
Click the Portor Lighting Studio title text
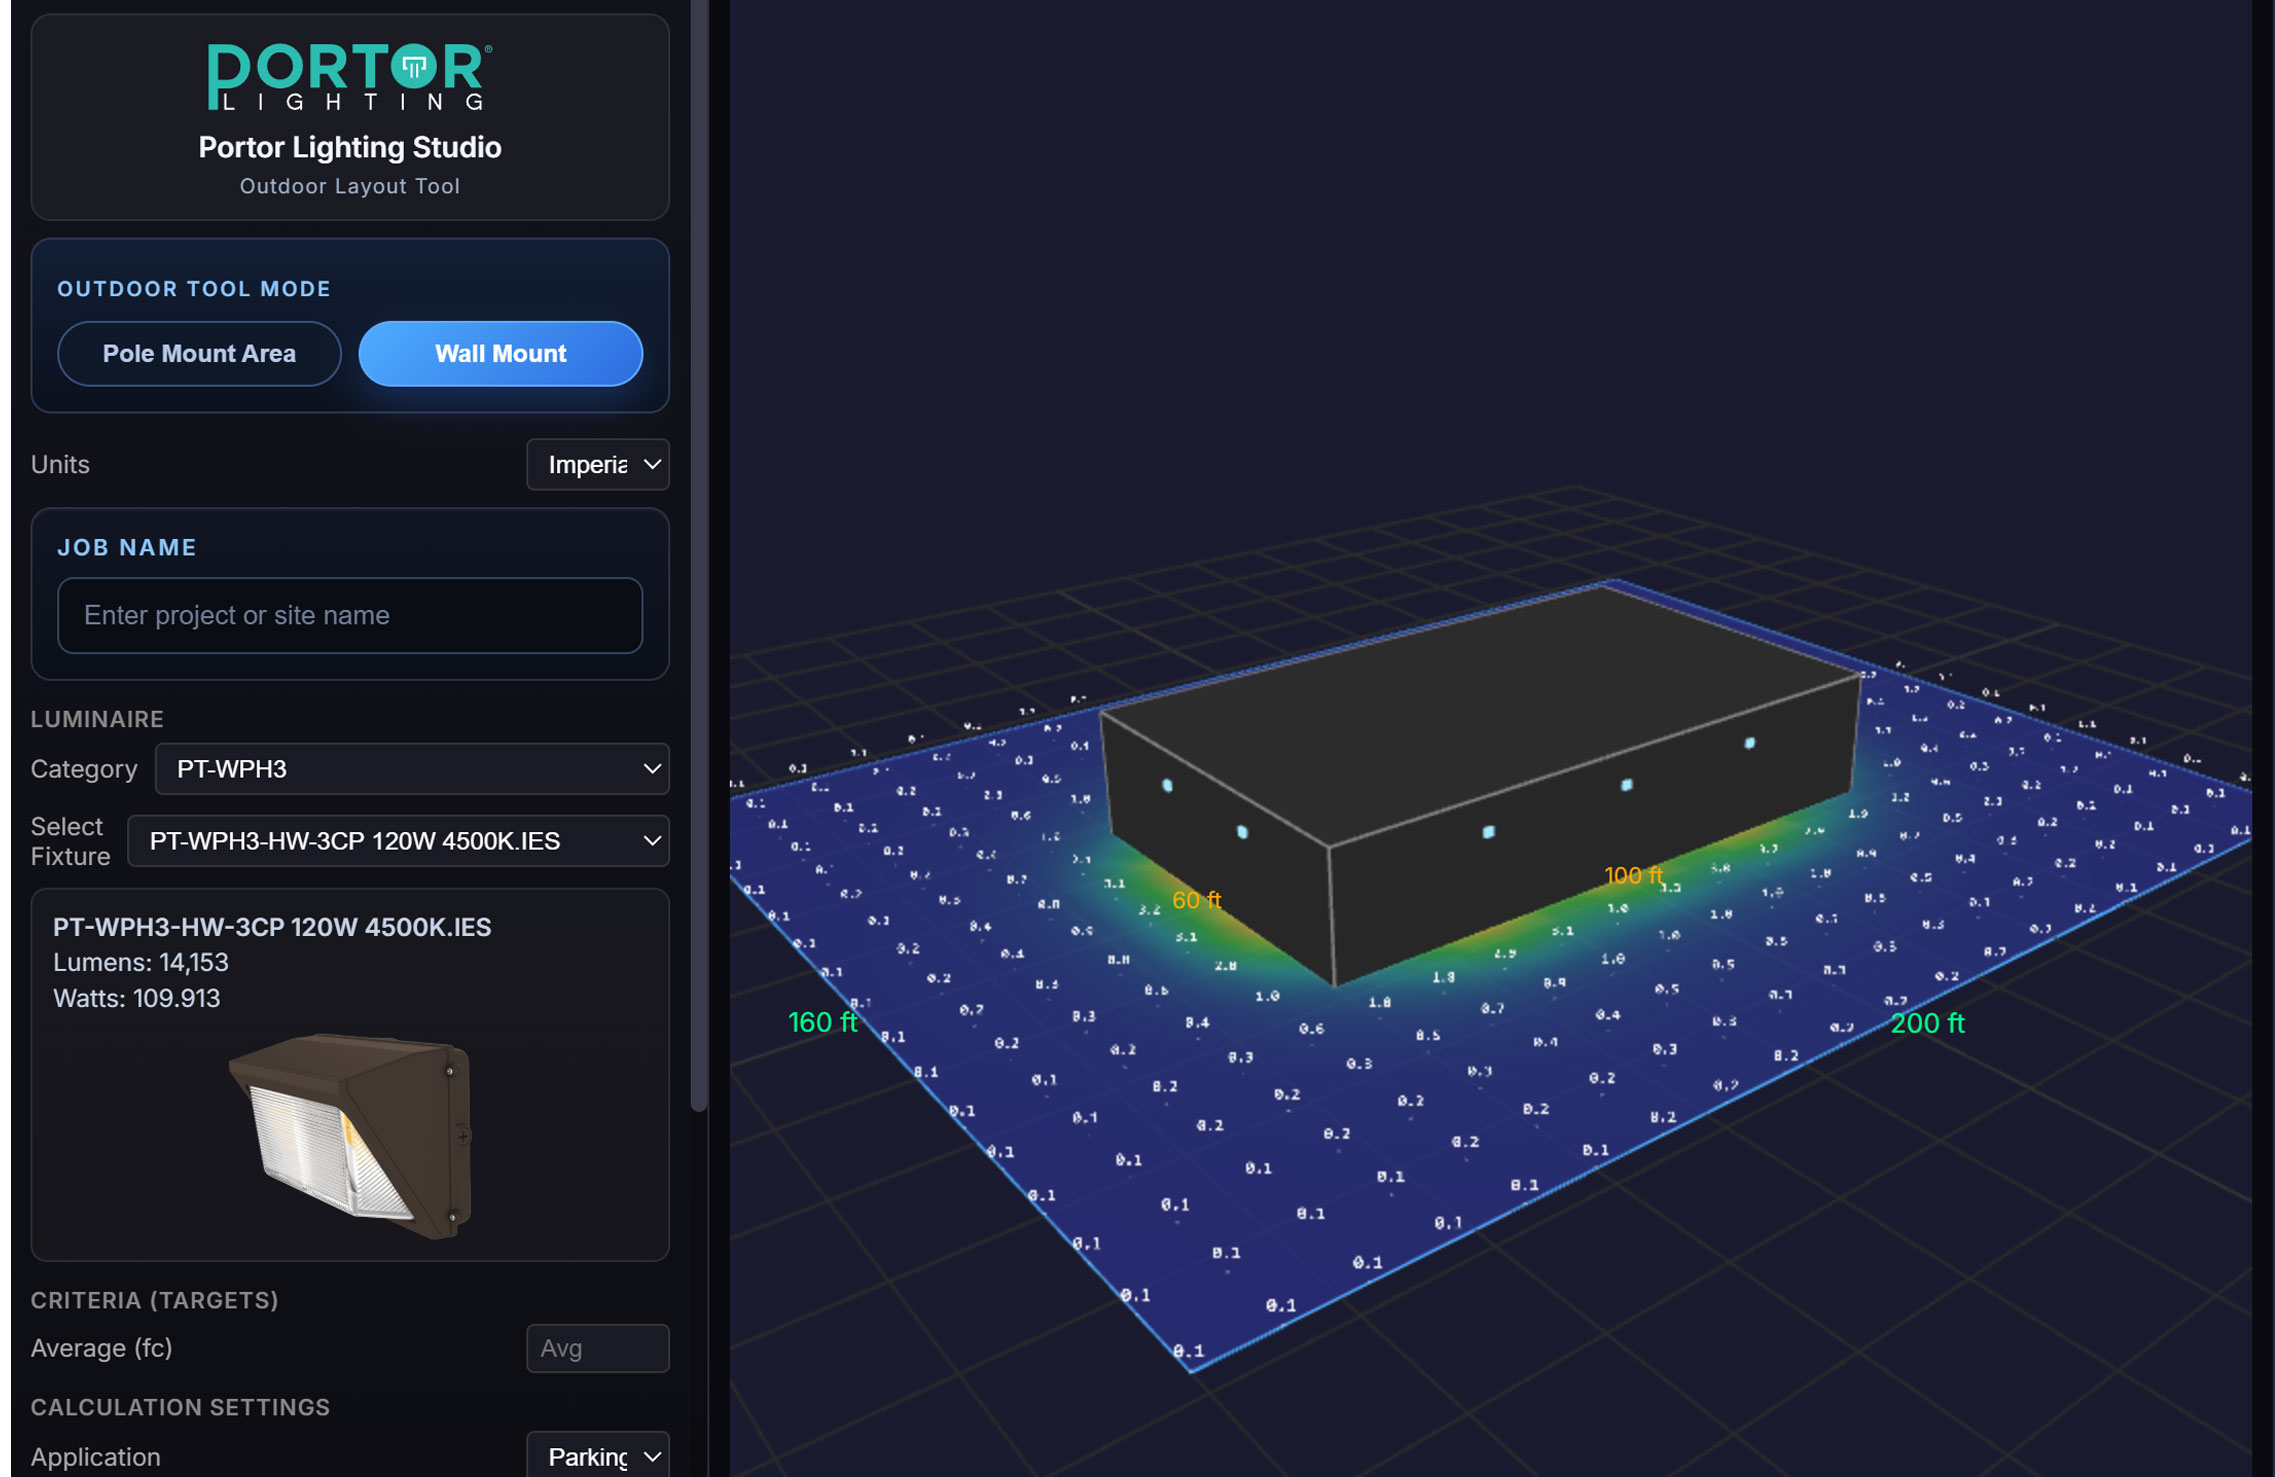coord(350,148)
